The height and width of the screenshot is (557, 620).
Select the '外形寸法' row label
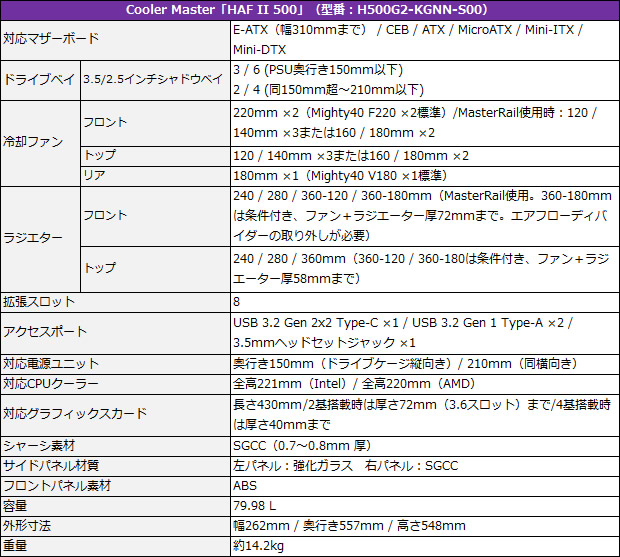(x=115, y=526)
